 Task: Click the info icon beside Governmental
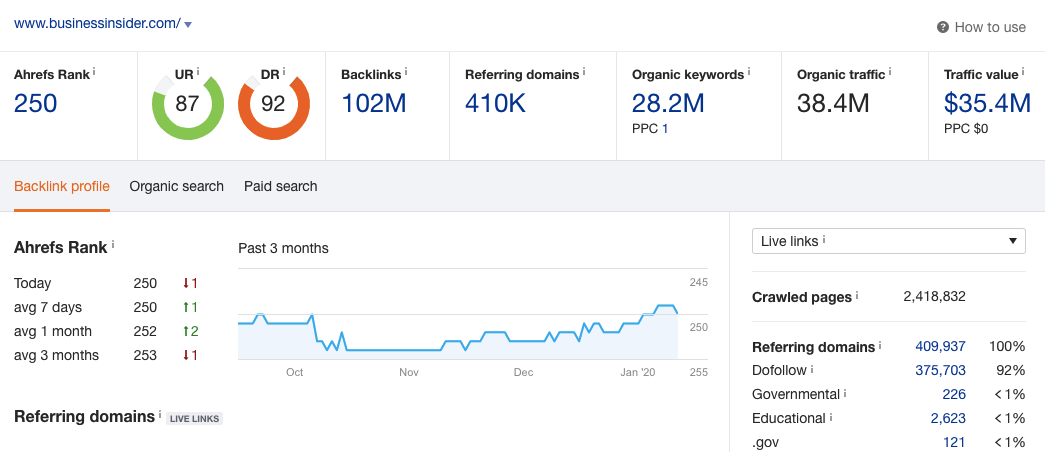click(846, 391)
